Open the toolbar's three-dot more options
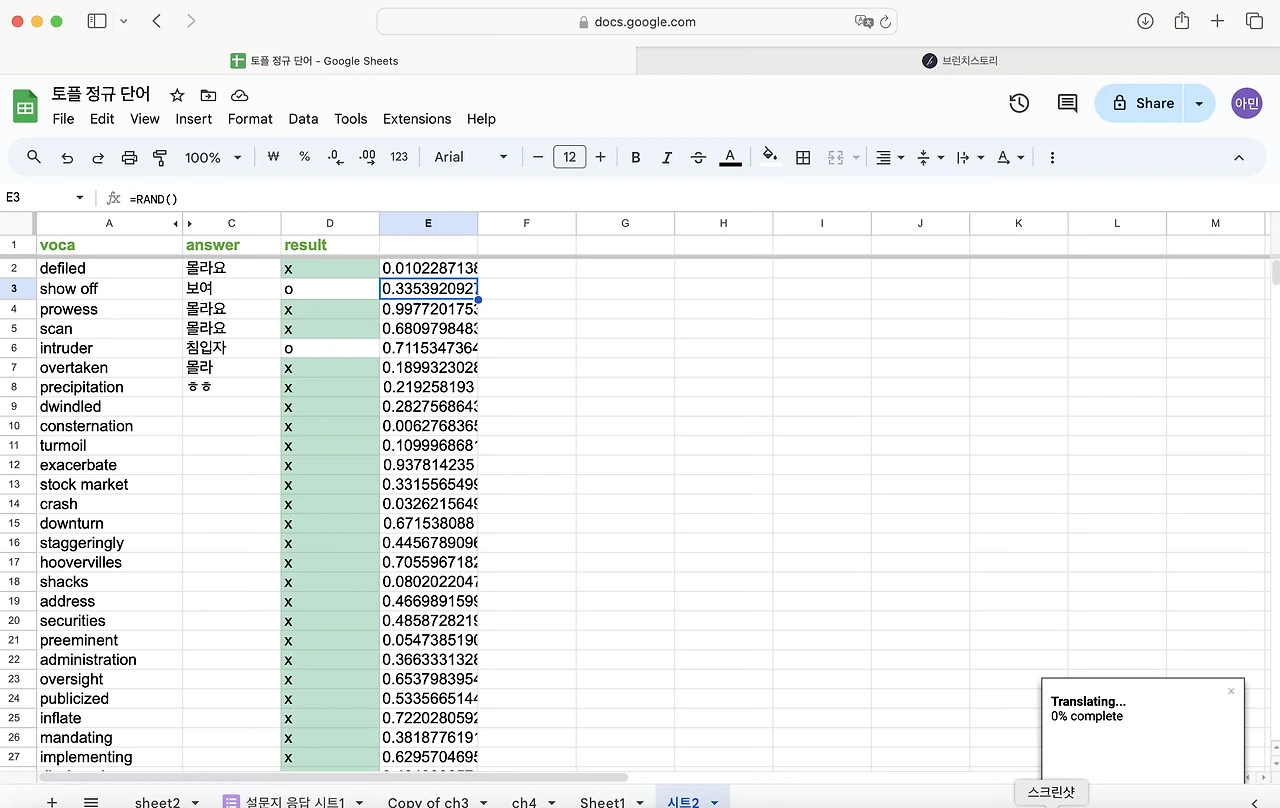Viewport: 1280px width, 808px height. pyautogui.click(x=1052, y=157)
